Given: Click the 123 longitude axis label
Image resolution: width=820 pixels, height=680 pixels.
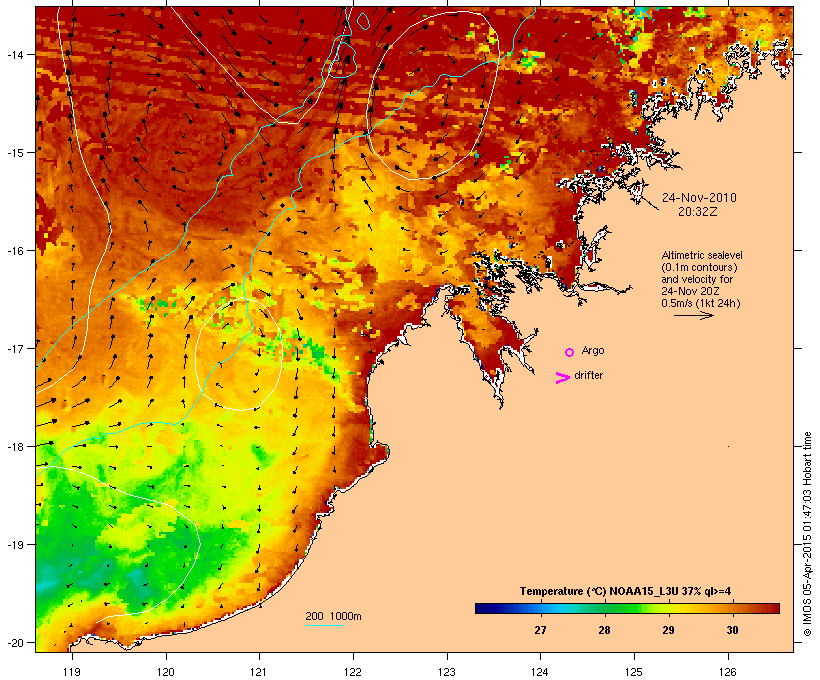Looking at the screenshot, I should pyautogui.click(x=447, y=672).
